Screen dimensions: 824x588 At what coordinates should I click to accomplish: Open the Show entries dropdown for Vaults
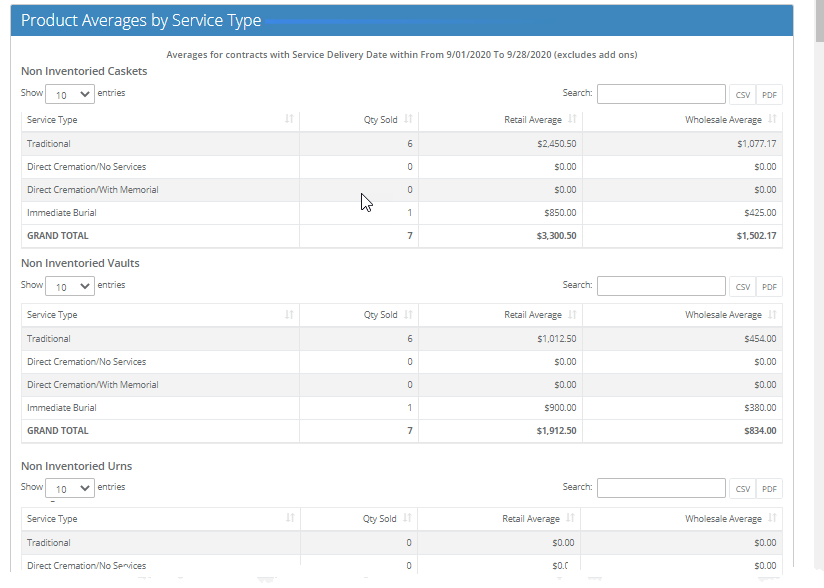[x=69, y=285]
